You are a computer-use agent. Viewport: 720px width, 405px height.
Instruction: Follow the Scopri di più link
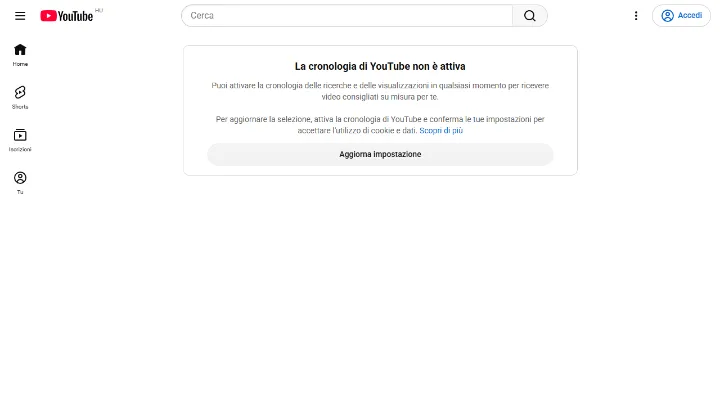[441, 130]
